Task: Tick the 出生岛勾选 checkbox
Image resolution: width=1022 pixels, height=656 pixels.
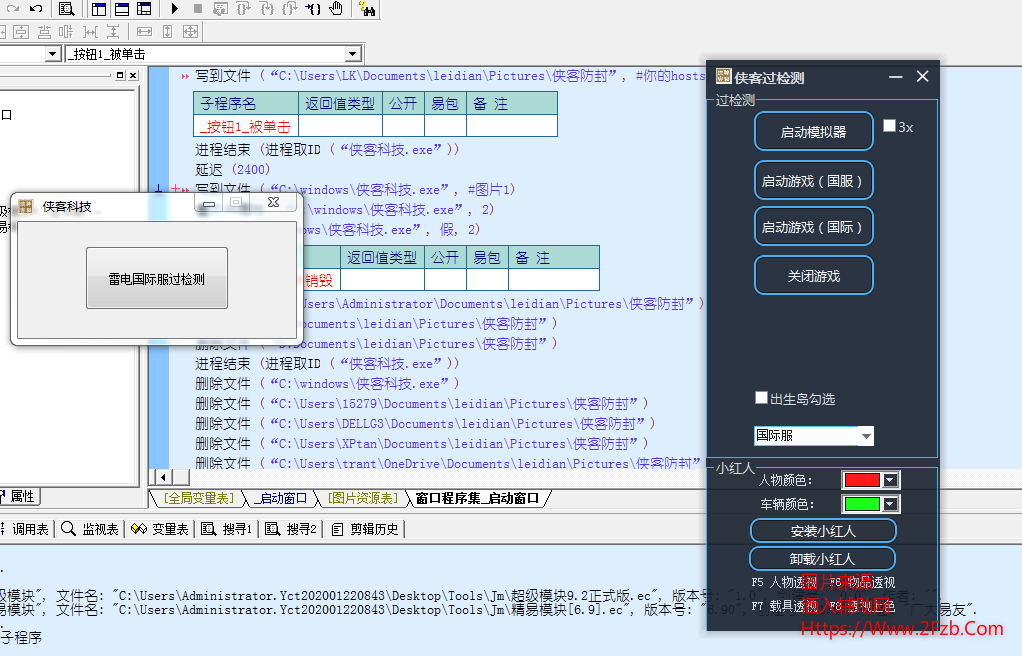Action: coord(761,398)
